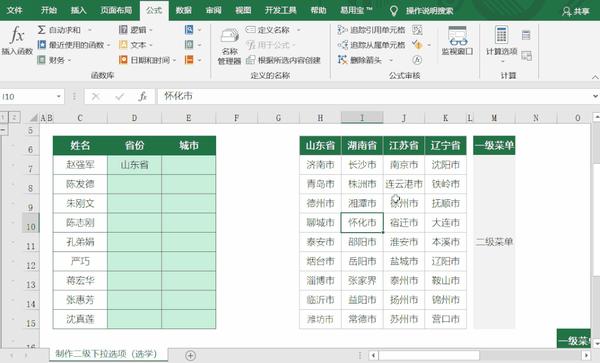Open 监视窗口 watch window

[457, 41]
